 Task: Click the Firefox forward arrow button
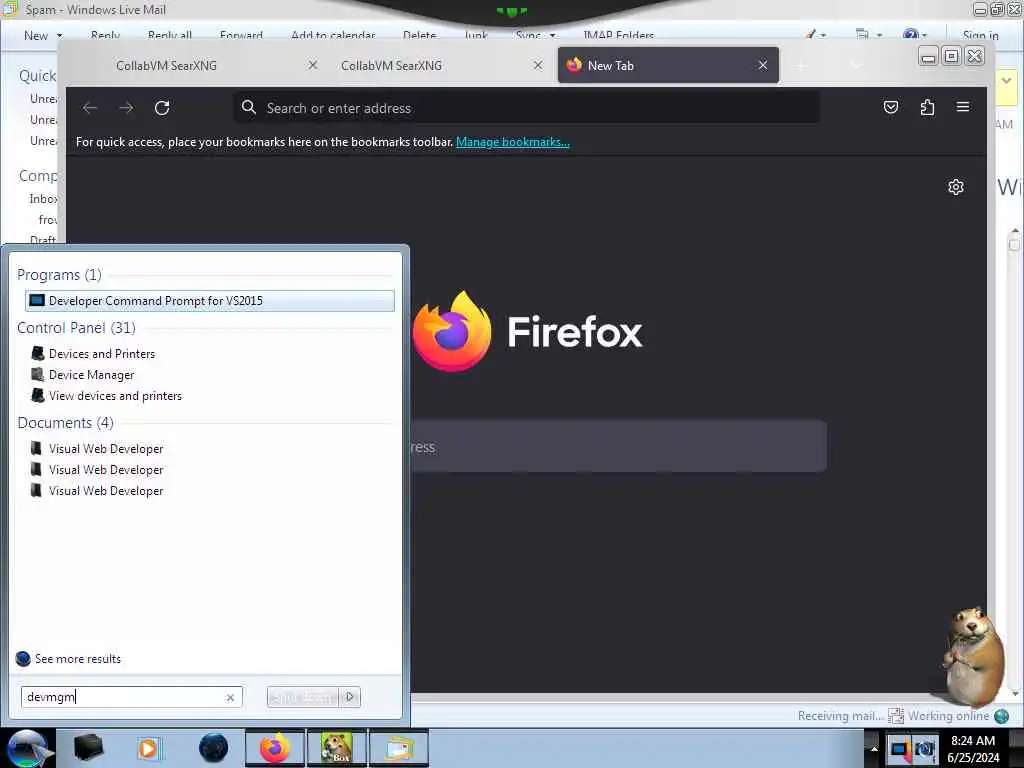click(x=126, y=108)
